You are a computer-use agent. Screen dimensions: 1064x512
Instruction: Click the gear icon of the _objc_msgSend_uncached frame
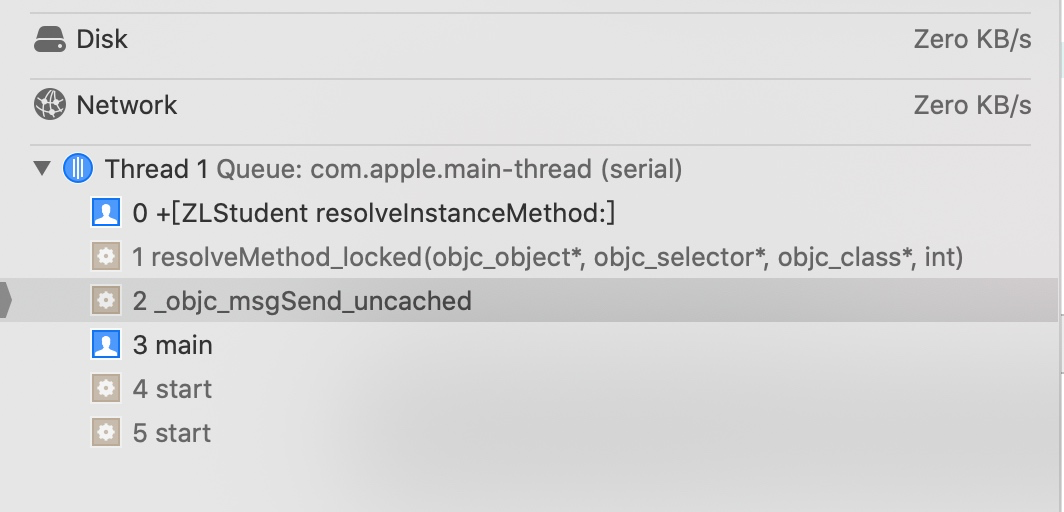click(106, 300)
